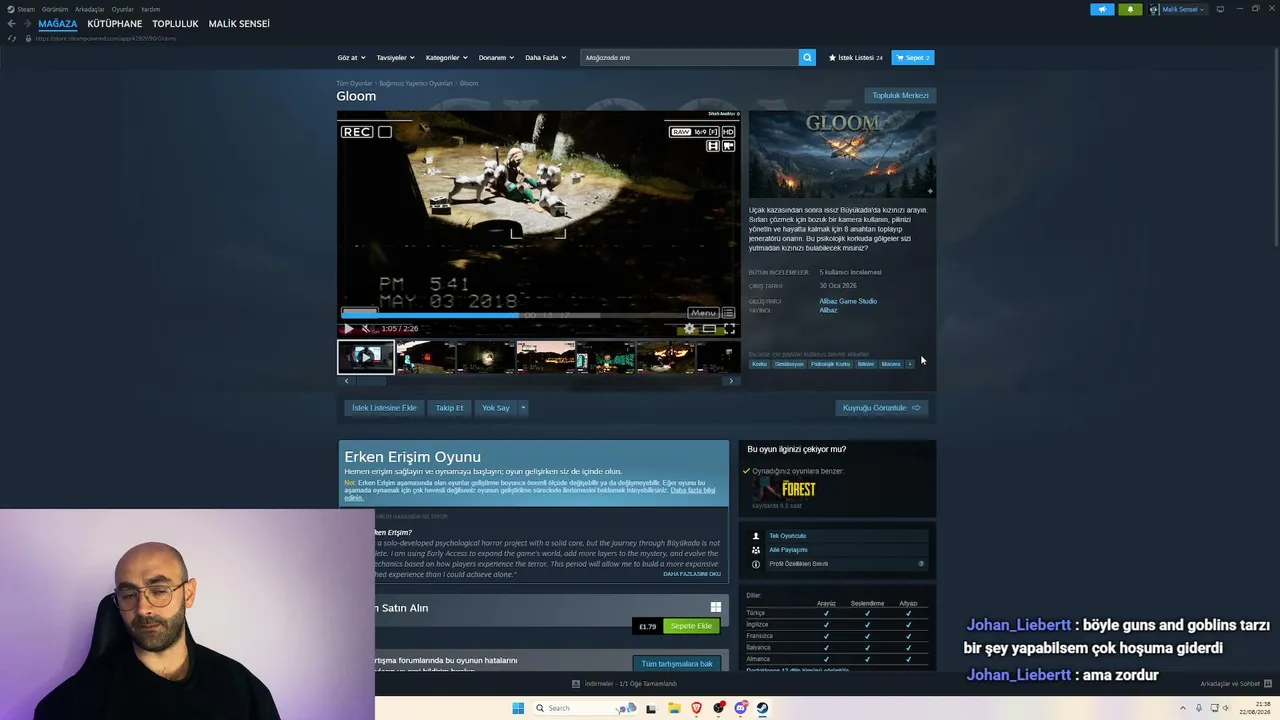Open Kuyruğu Görüntüle queue button
This screenshot has height=720, width=1280.
tap(882, 408)
